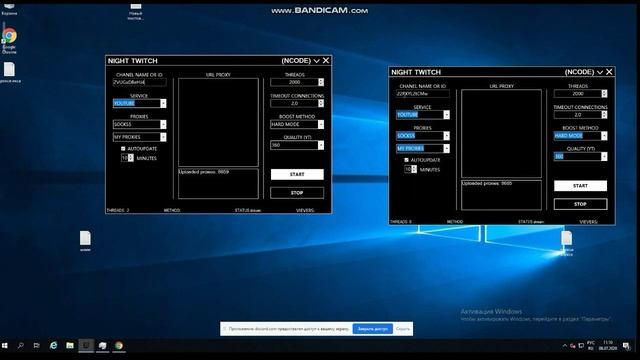Close the right Night Twitch window
This screenshot has width=640, height=360.
(x=609, y=72)
